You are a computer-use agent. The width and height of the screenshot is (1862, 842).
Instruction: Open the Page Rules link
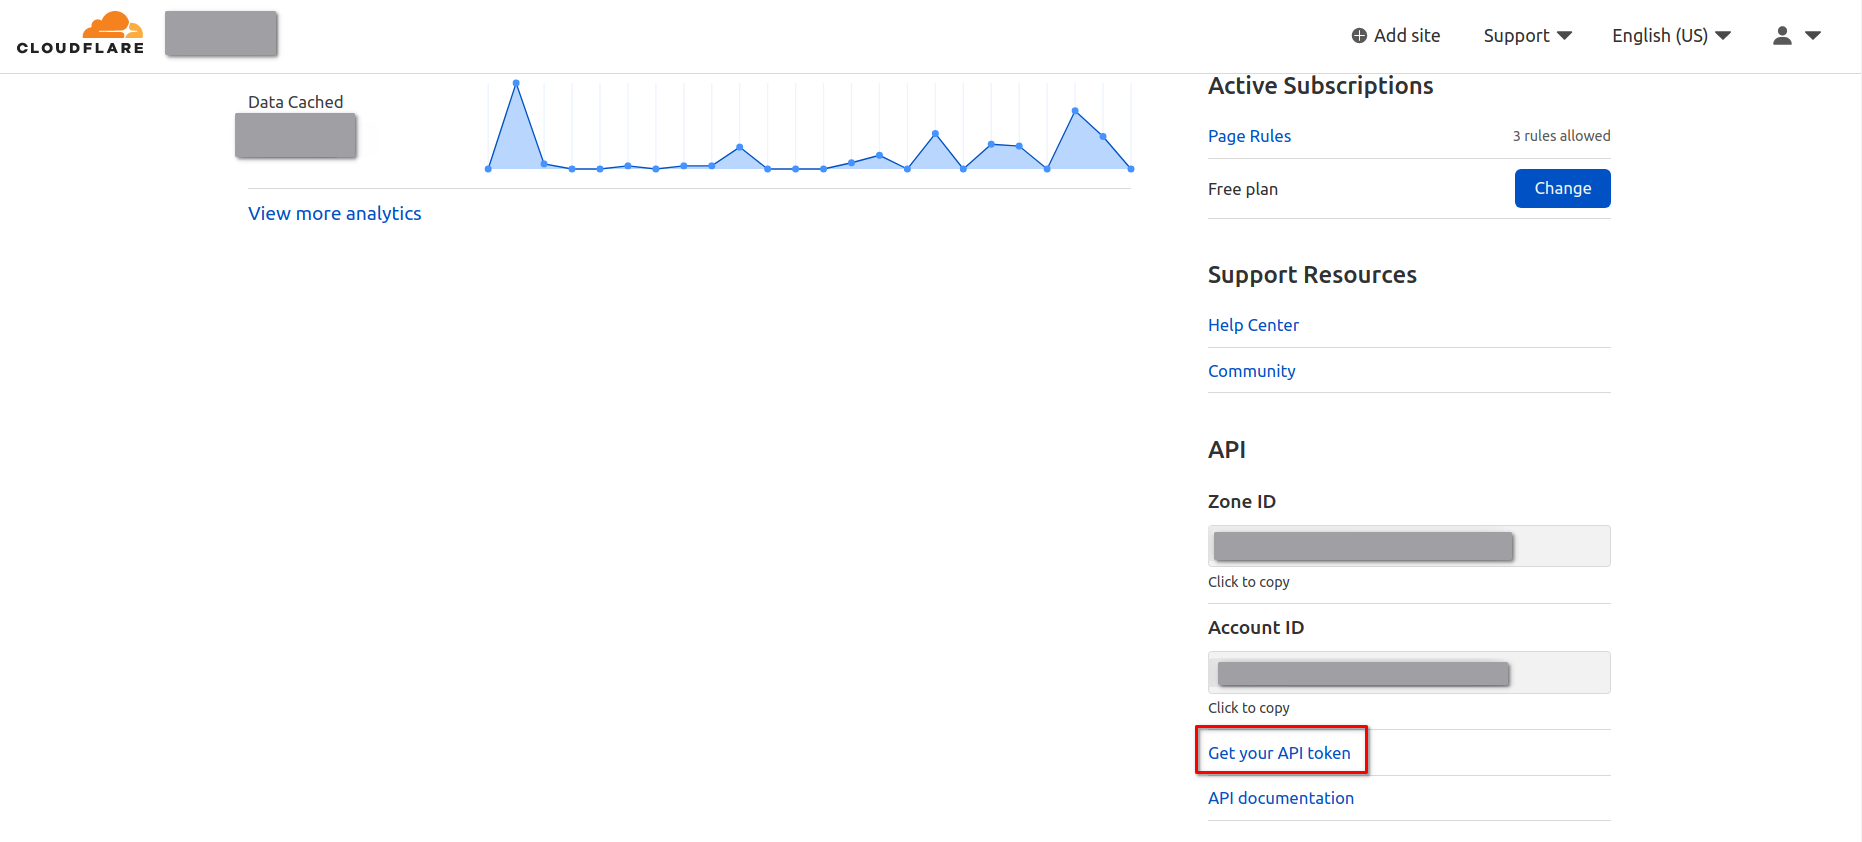pos(1249,136)
